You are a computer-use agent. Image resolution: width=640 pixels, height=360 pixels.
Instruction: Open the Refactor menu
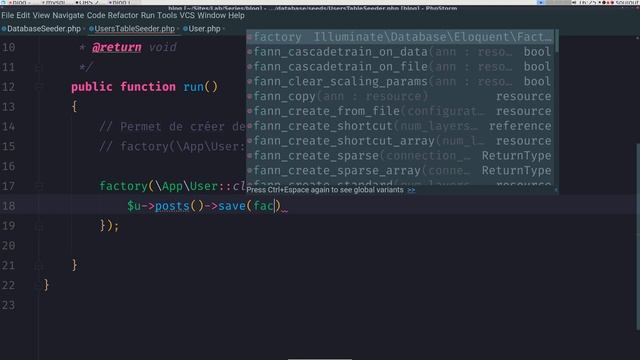coord(123,16)
